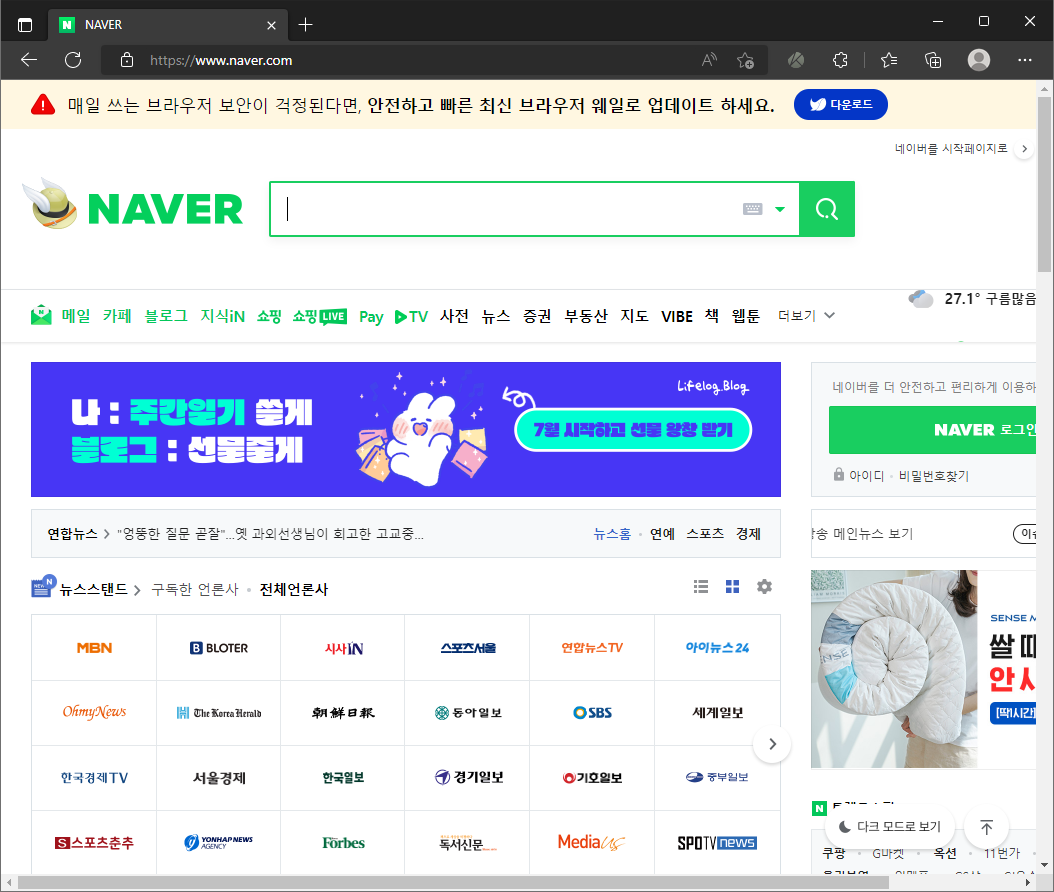Click the NAVER logo
The width and height of the screenshot is (1054, 892).
pyautogui.click(x=165, y=209)
